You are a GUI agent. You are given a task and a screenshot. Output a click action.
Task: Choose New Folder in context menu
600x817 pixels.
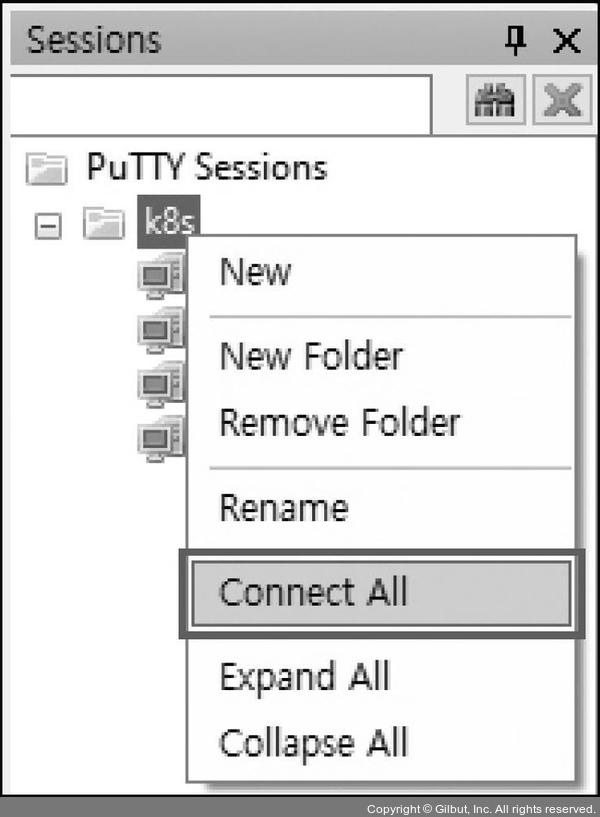click(x=311, y=356)
